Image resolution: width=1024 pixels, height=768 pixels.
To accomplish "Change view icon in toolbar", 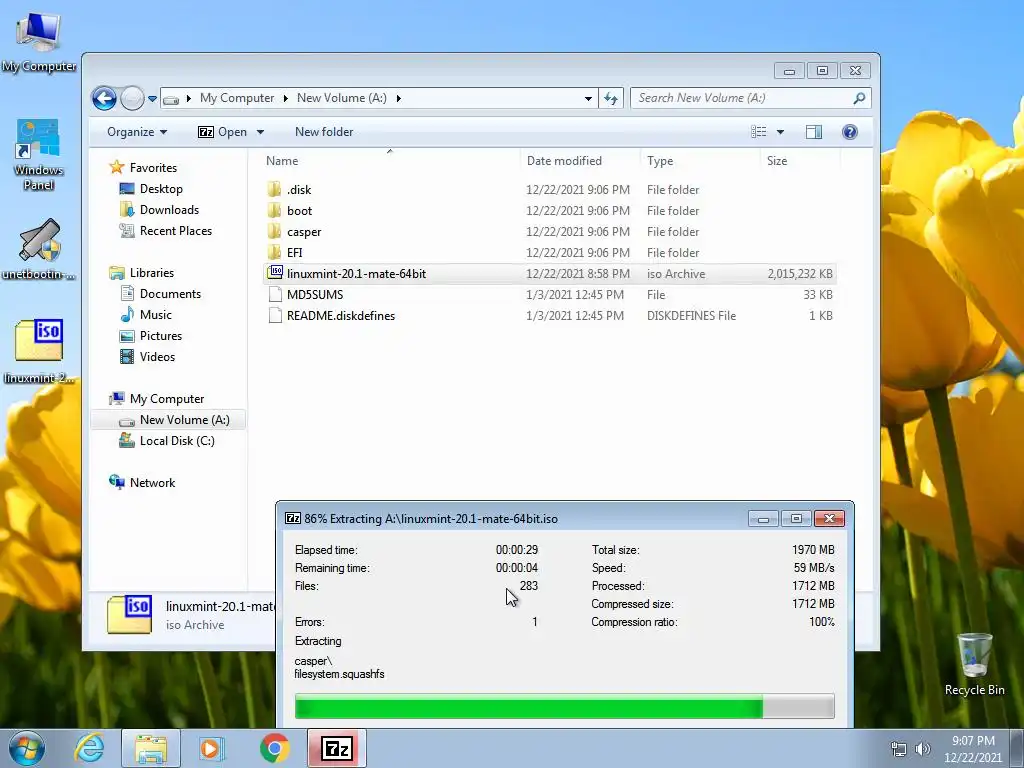I will click(759, 132).
